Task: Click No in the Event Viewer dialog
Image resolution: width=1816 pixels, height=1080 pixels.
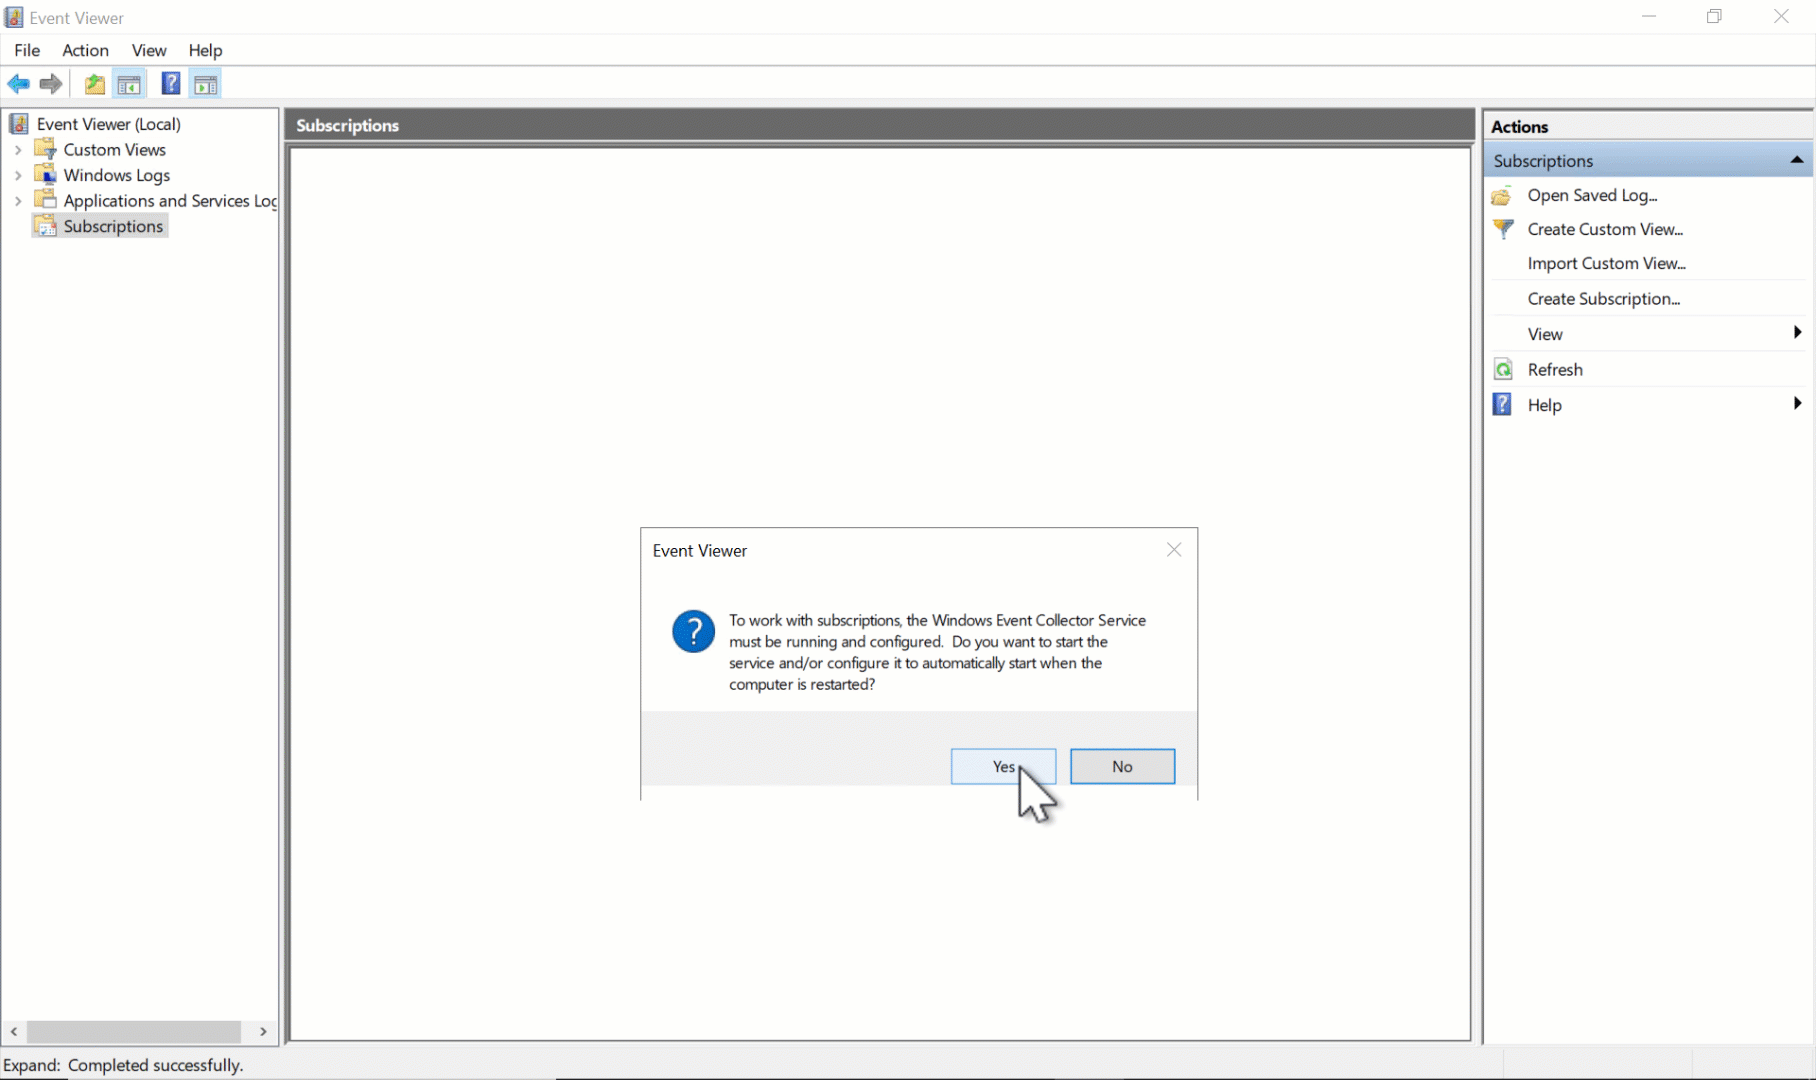Action: [x=1122, y=766]
